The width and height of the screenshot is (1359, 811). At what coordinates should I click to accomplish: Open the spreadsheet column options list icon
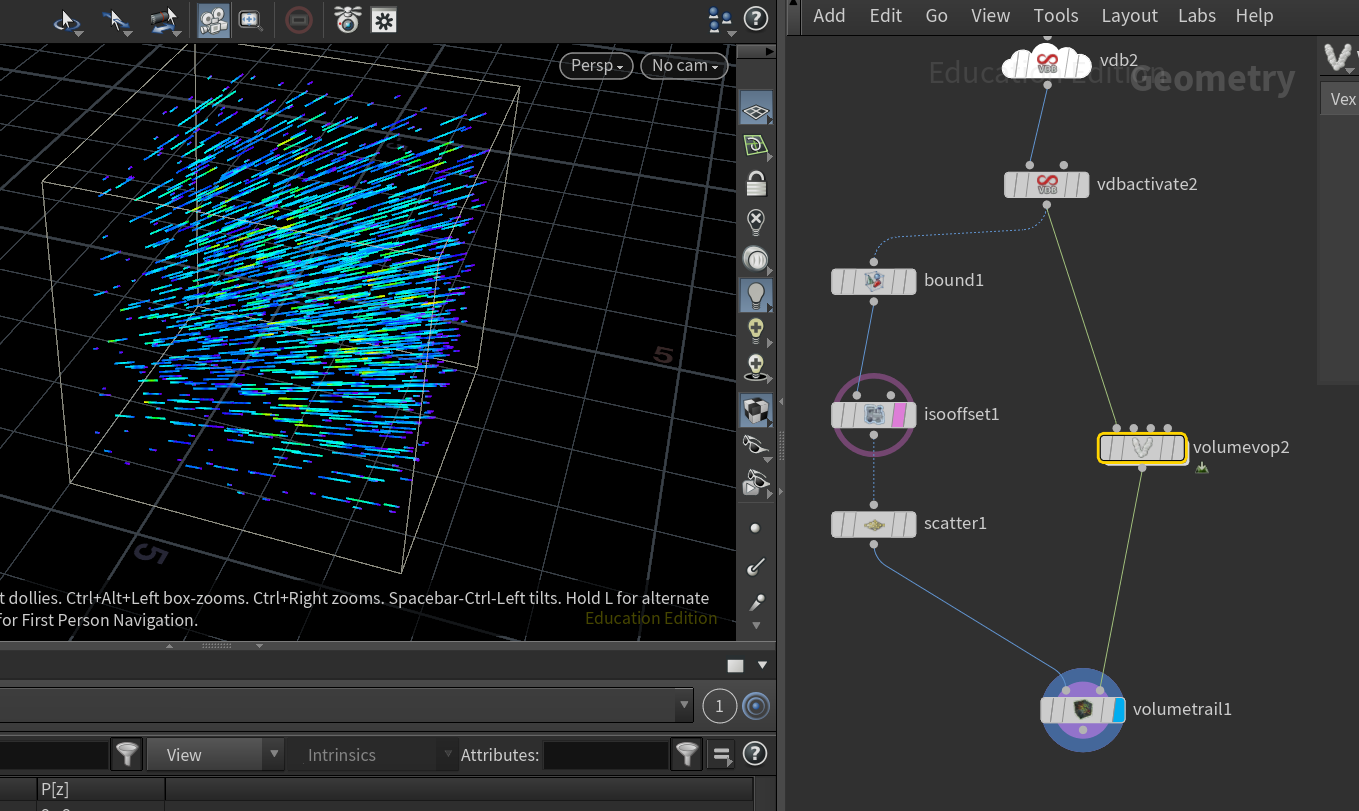(x=721, y=755)
